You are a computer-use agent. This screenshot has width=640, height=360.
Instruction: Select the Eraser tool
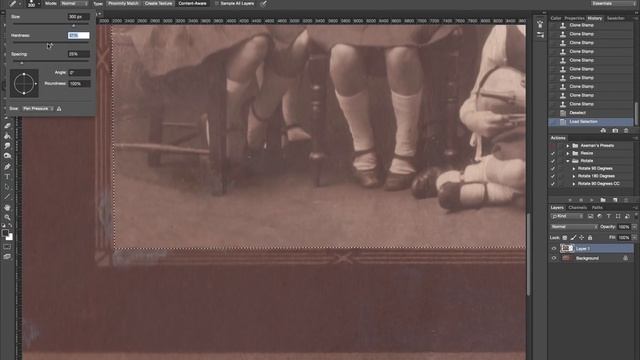click(7, 126)
